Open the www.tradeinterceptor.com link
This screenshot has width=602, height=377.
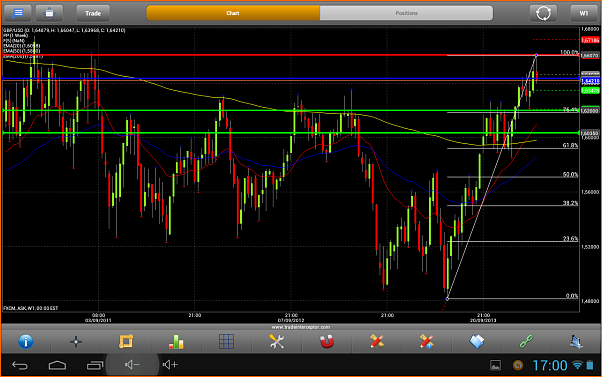(301, 327)
